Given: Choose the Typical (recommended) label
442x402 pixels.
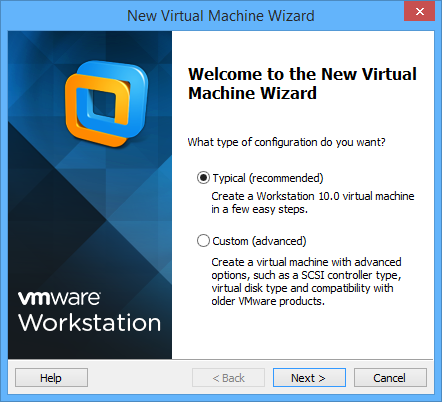Looking at the screenshot, I should [268, 178].
